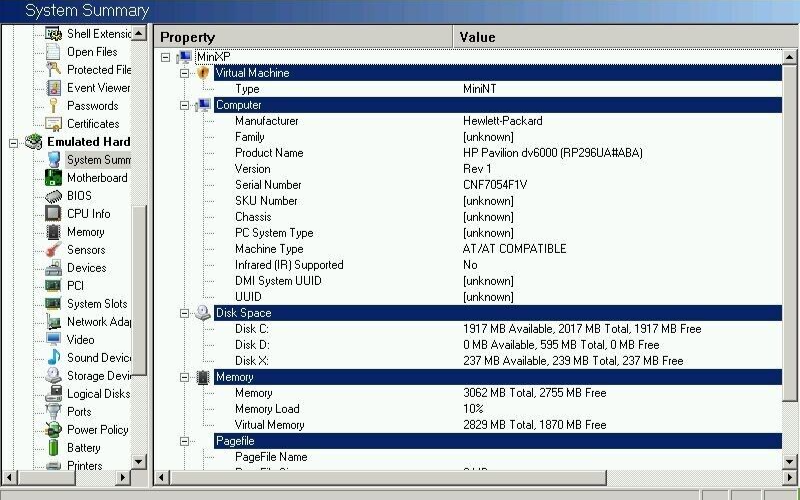This screenshot has height=500, width=800.
Task: Select the Power Policy icon
Action: click(53, 430)
